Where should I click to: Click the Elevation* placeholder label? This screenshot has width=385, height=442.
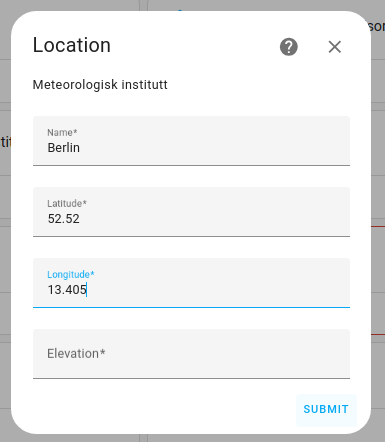pyautogui.click(x=76, y=354)
